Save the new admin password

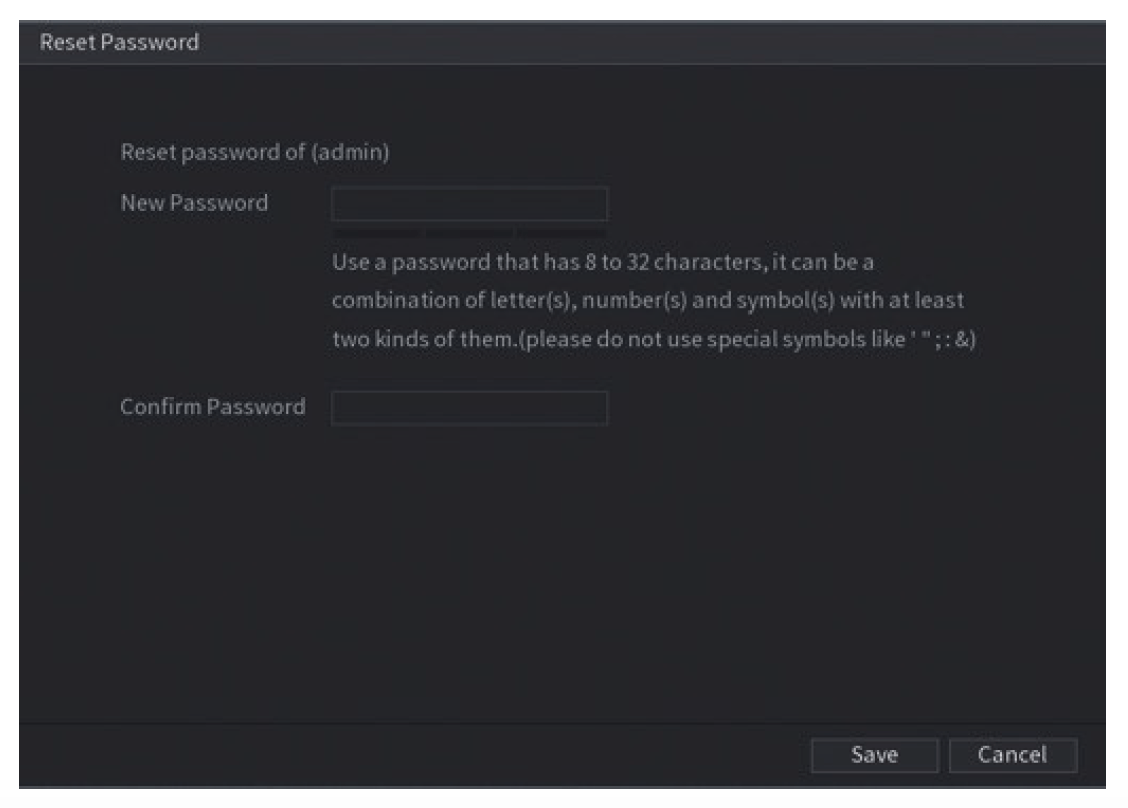pos(876,755)
